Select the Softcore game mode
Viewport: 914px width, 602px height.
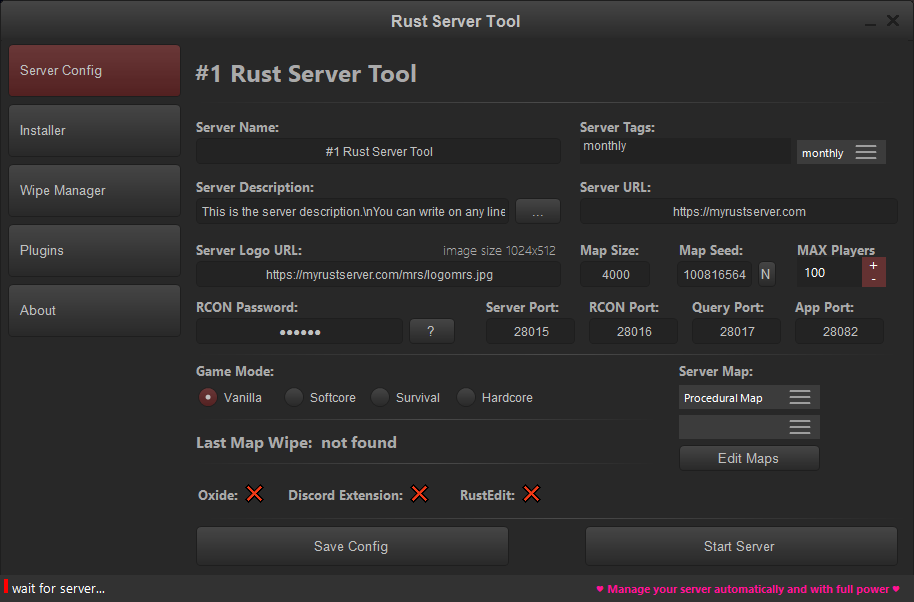[x=294, y=398]
